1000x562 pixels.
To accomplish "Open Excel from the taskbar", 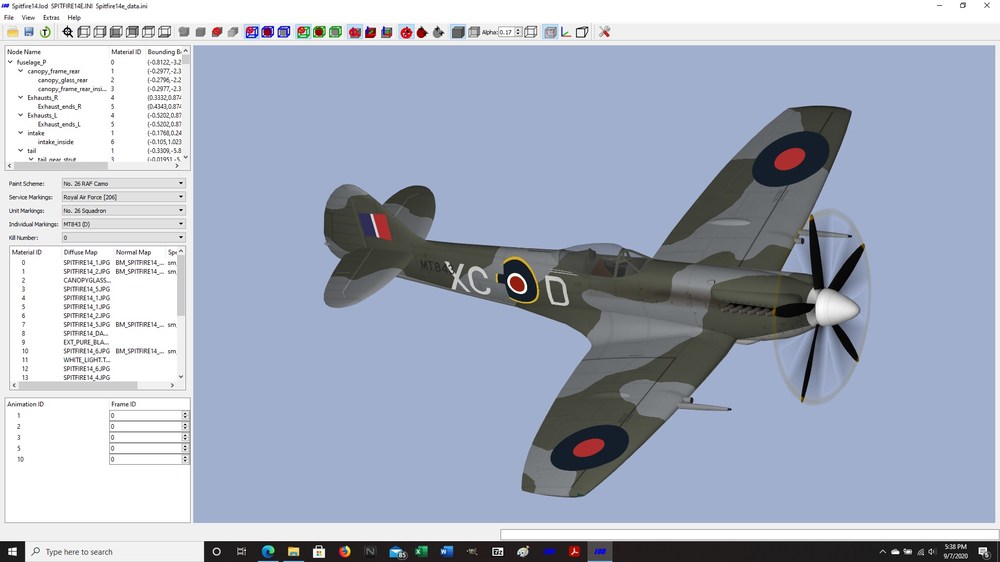I will [421, 552].
